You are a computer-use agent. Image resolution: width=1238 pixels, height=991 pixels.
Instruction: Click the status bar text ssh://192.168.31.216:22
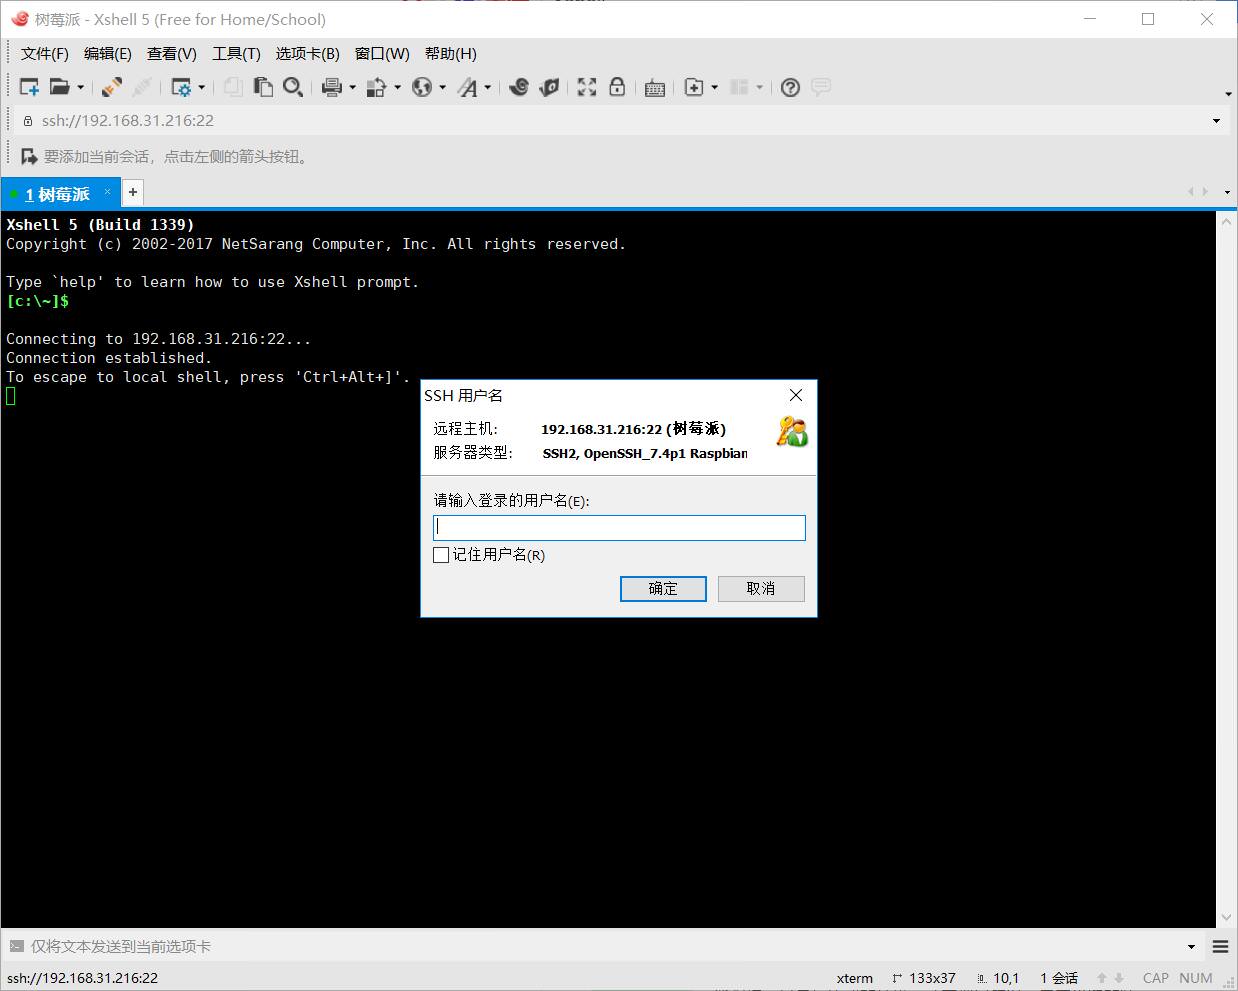[82, 978]
